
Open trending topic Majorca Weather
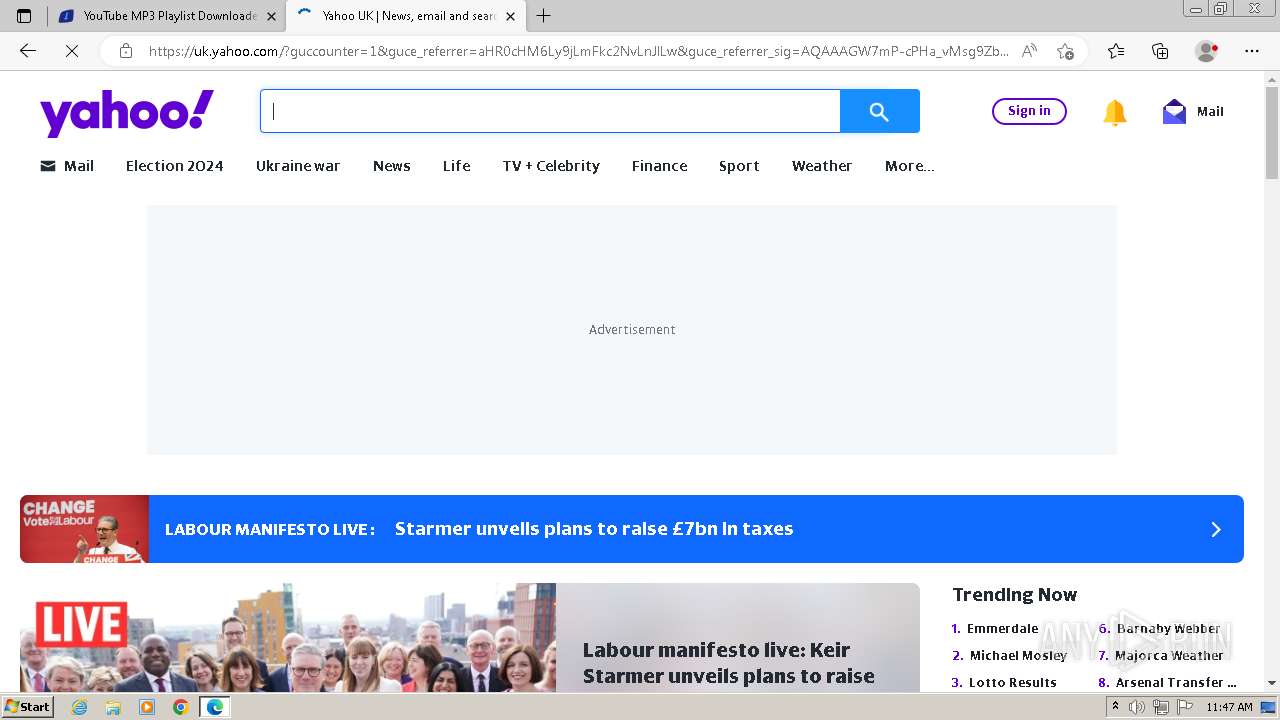(1169, 656)
